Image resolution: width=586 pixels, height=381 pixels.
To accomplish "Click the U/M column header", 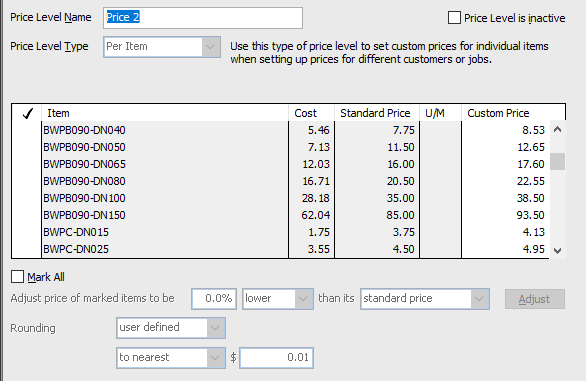I will (x=441, y=113).
